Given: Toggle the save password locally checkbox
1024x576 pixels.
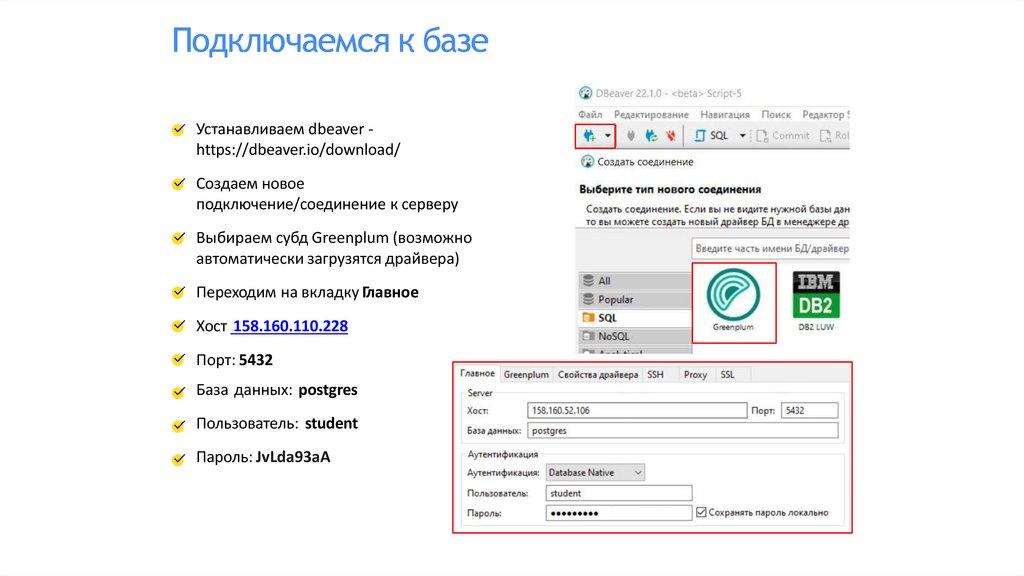Looking at the screenshot, I should point(700,512).
